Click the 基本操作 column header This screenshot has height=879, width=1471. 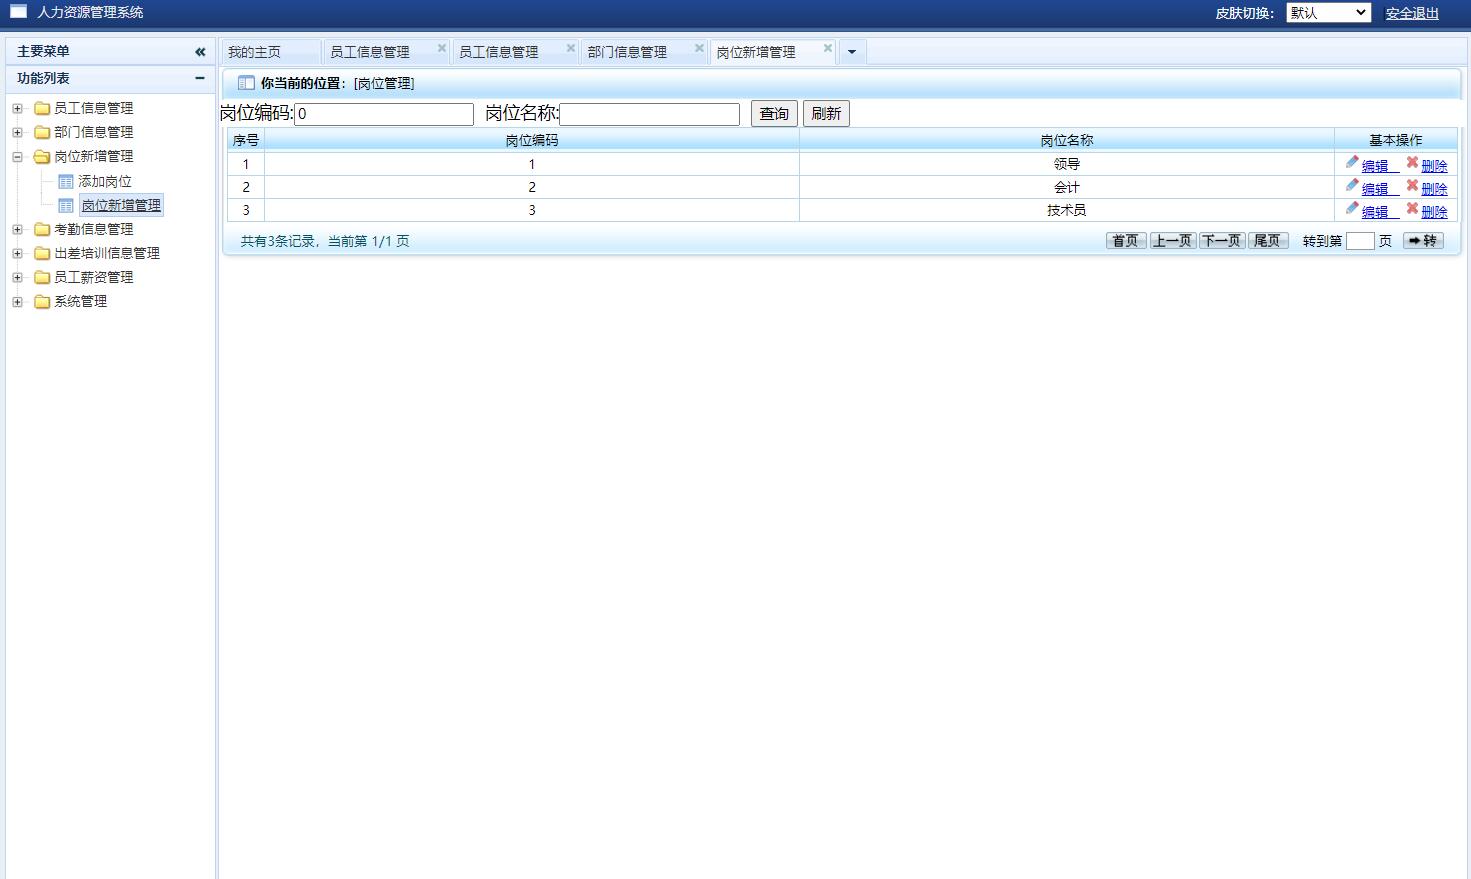(1396, 140)
